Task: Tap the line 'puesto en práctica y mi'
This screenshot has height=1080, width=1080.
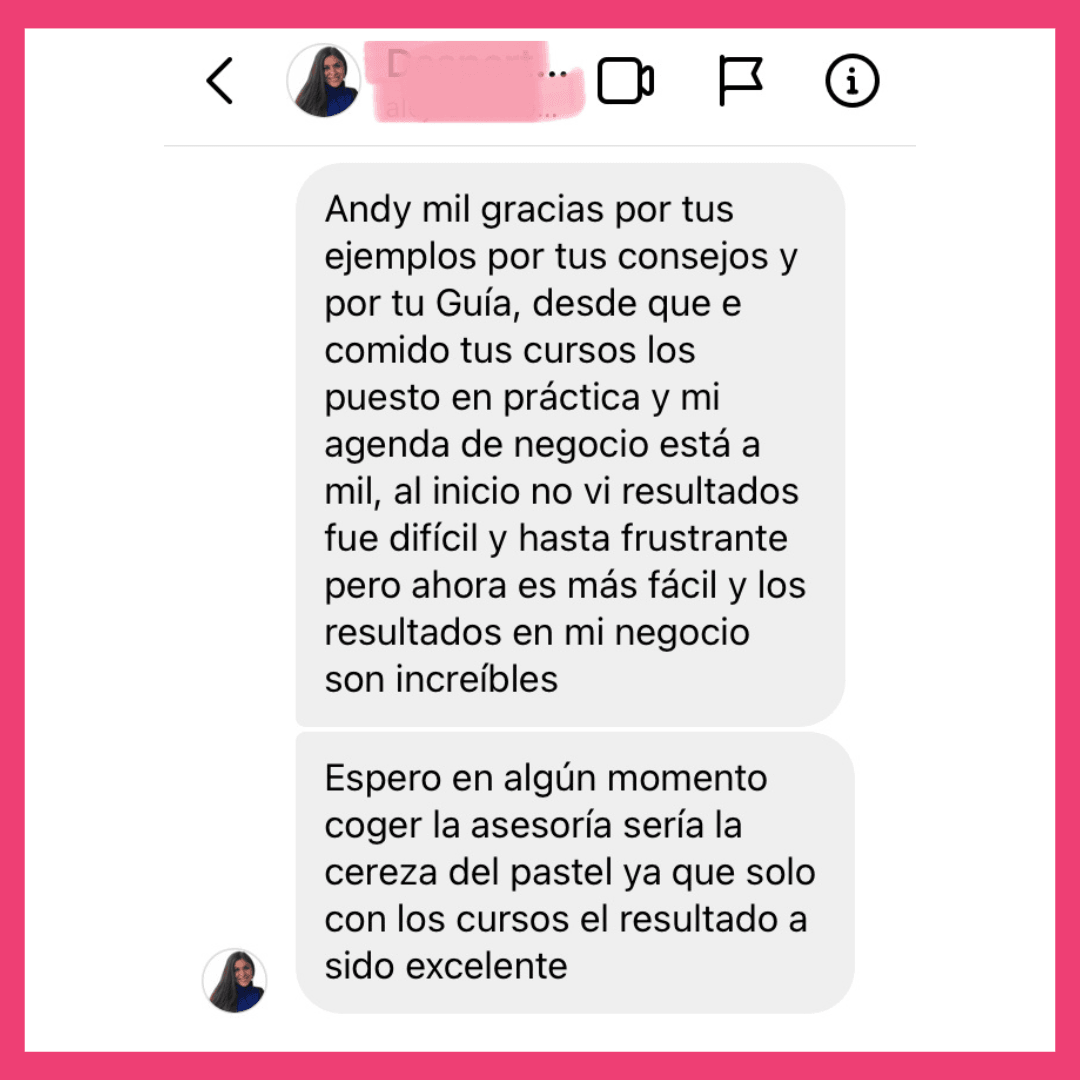Action: pos(522,397)
